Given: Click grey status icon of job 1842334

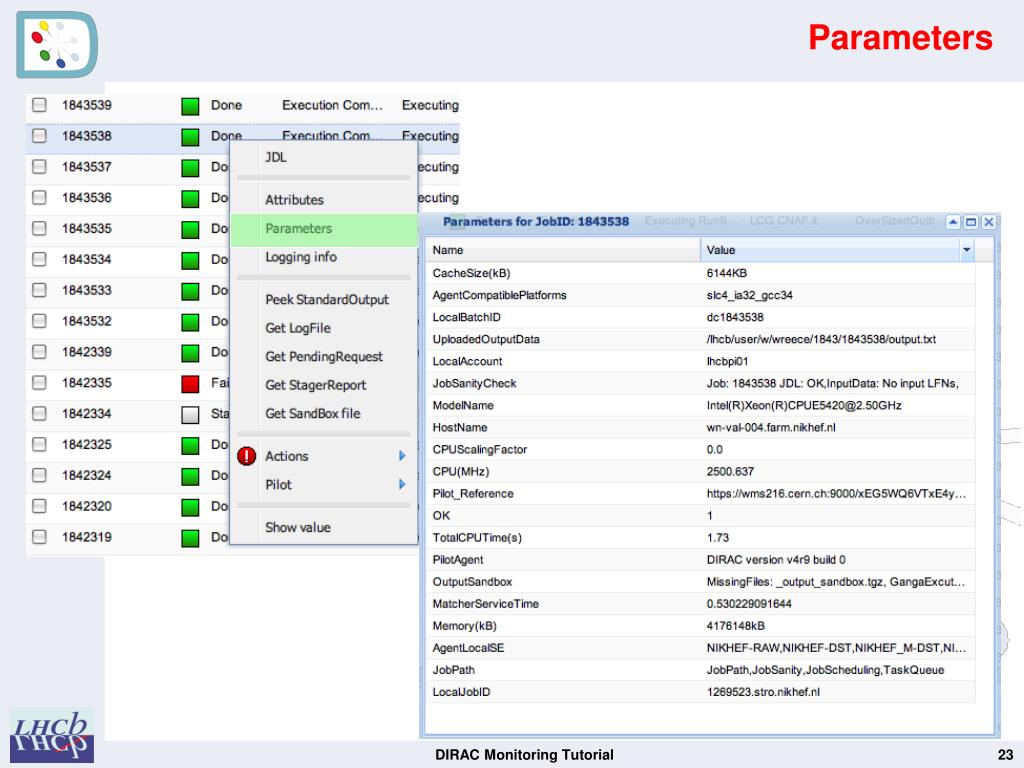Looking at the screenshot, I should (x=190, y=415).
